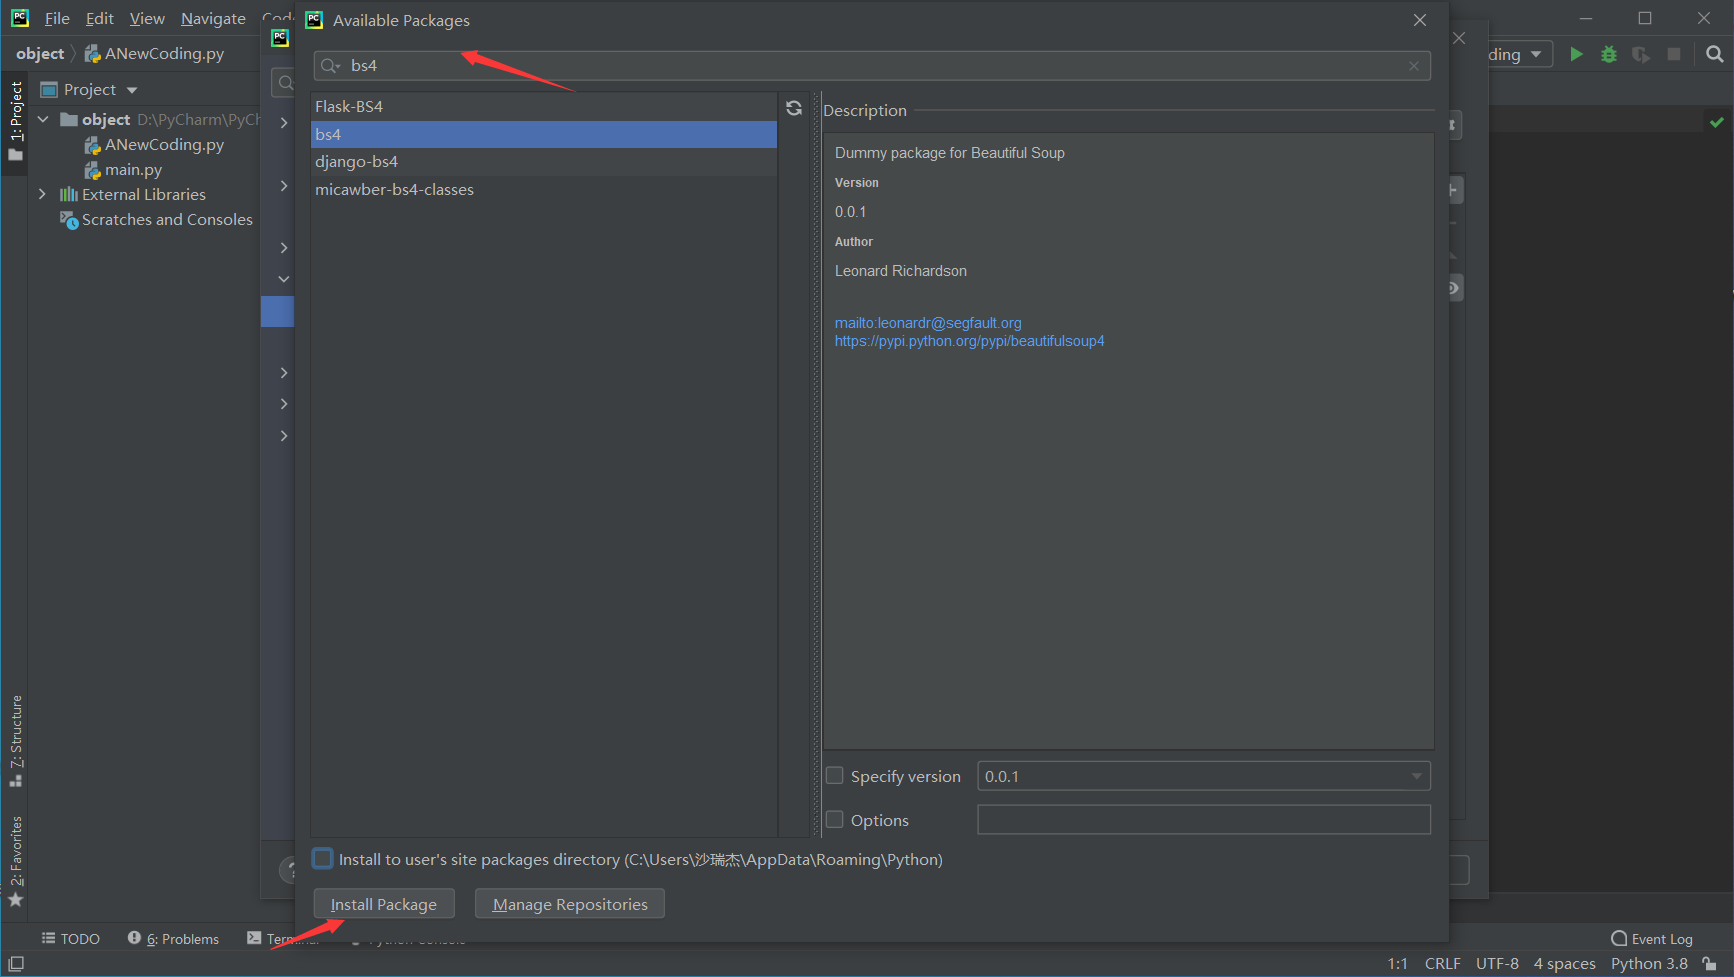The width and height of the screenshot is (1734, 977).
Task: Click the CRLF line separator status
Action: (1442, 964)
